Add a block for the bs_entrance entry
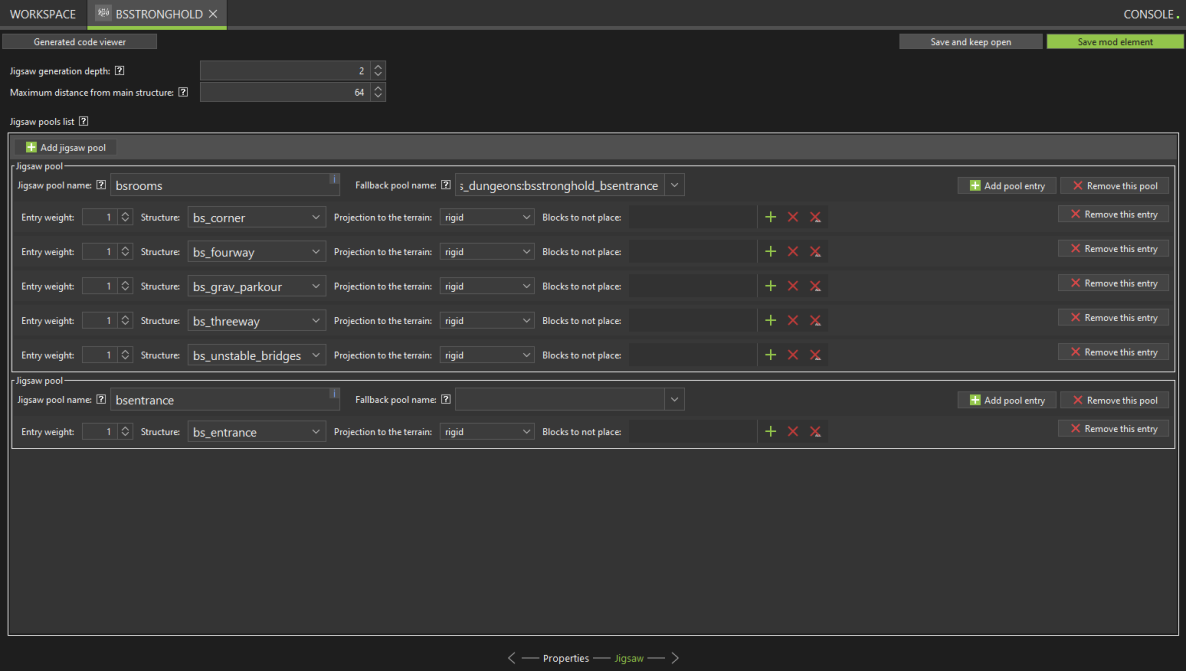The height and width of the screenshot is (671, 1186). (x=770, y=431)
